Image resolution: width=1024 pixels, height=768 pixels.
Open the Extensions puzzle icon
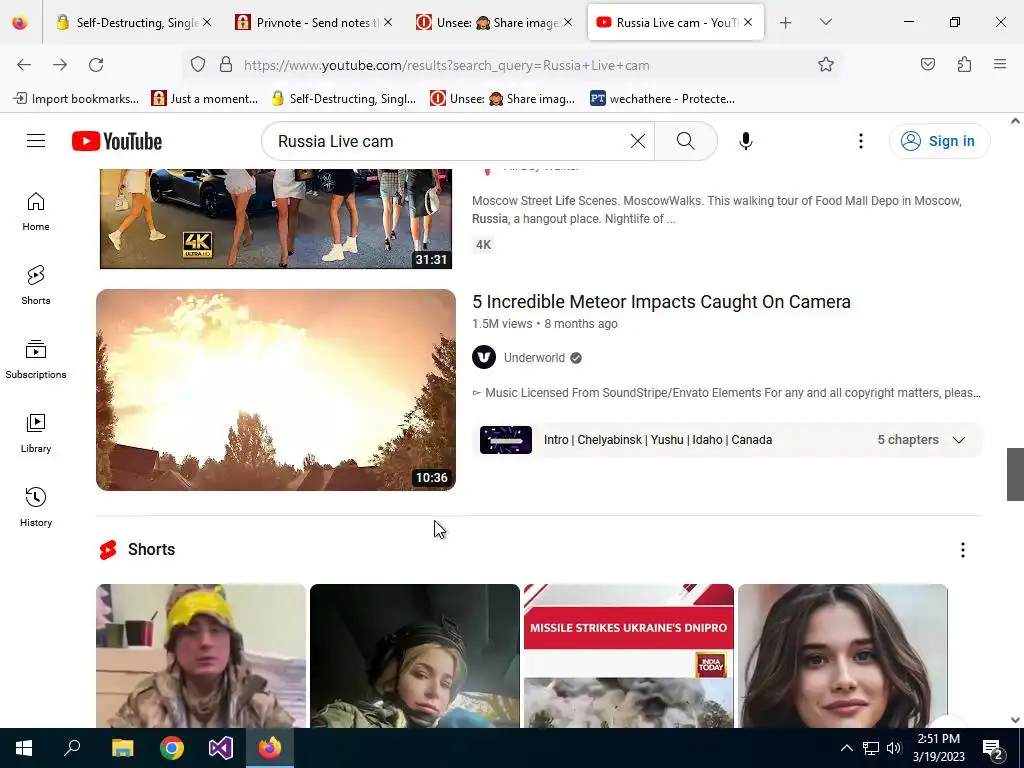964,65
